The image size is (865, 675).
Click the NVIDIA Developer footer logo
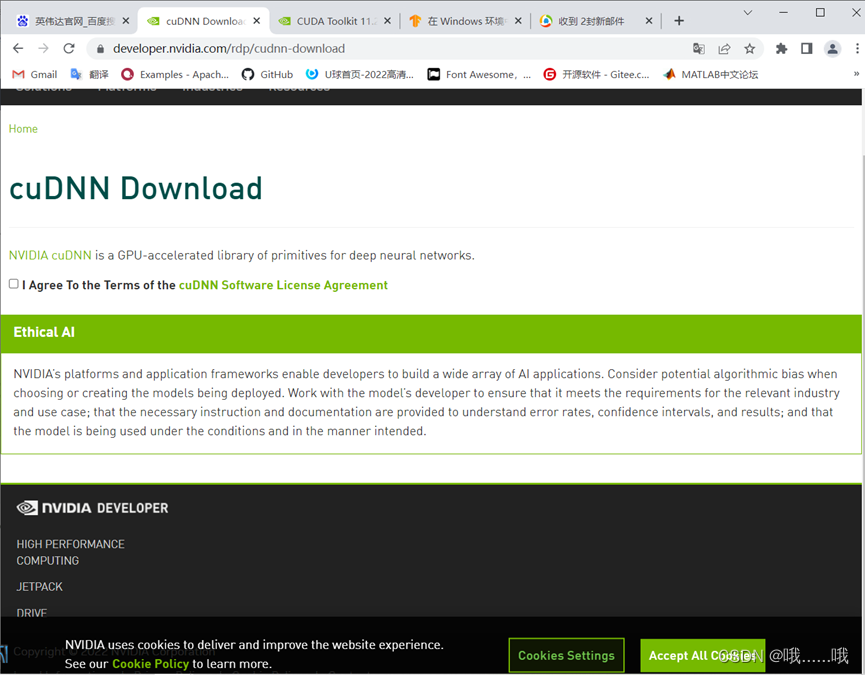point(92,508)
